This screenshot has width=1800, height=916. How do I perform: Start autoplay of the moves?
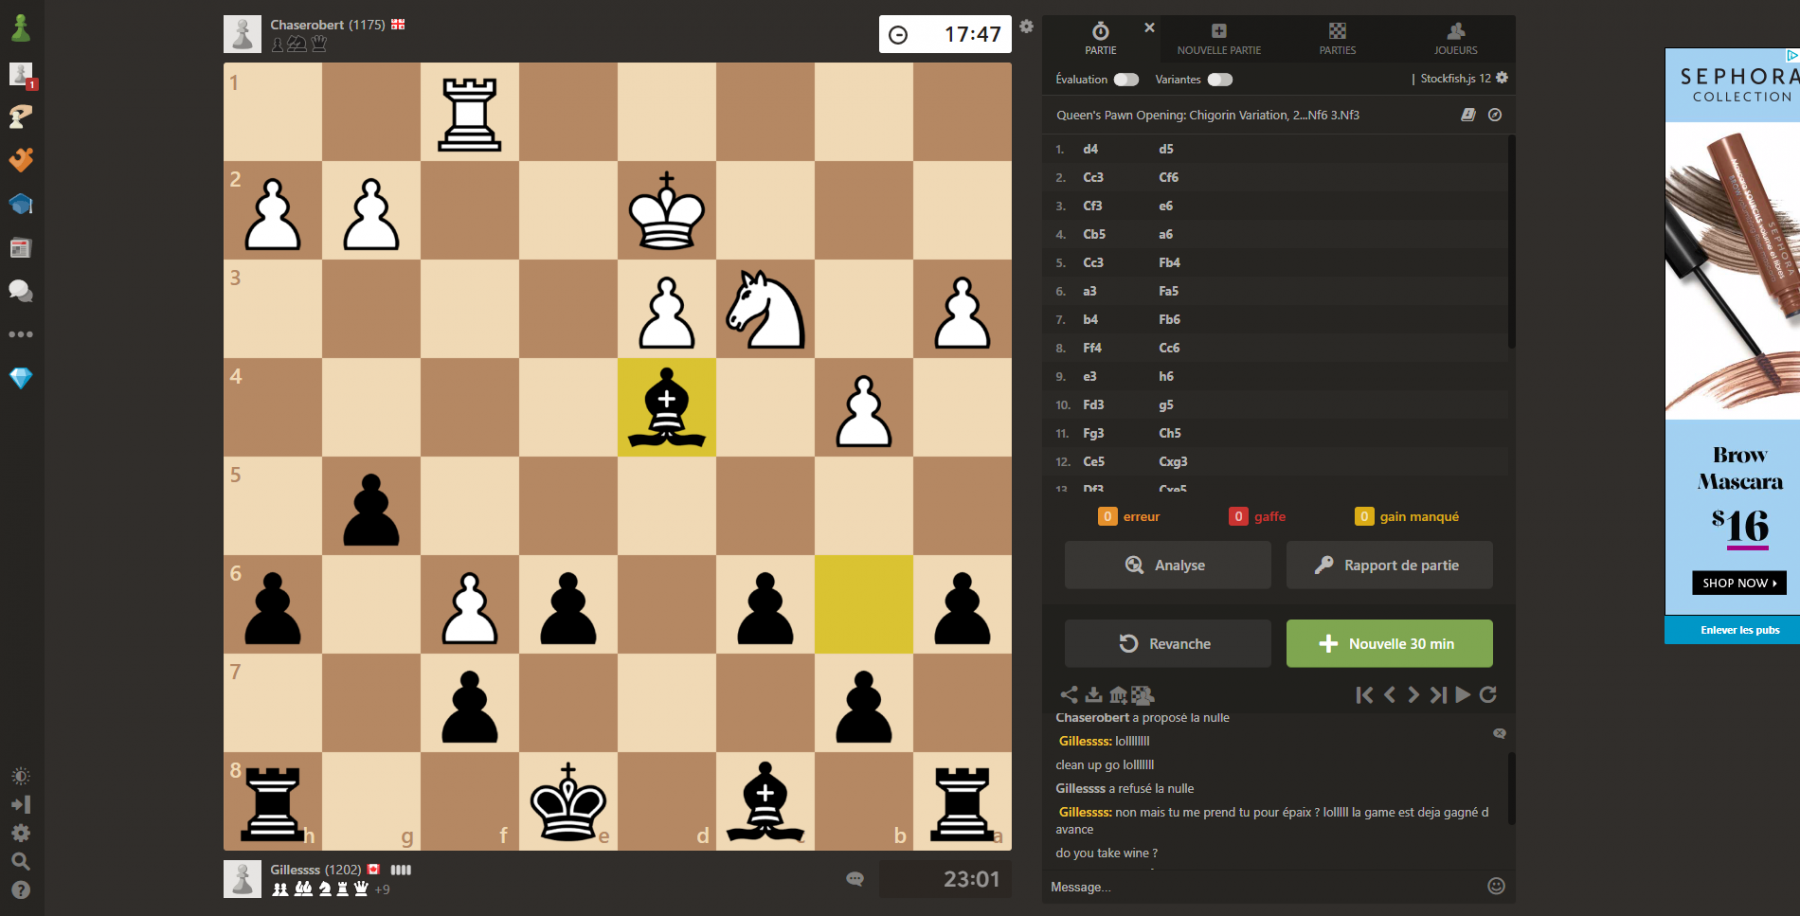[1463, 695]
